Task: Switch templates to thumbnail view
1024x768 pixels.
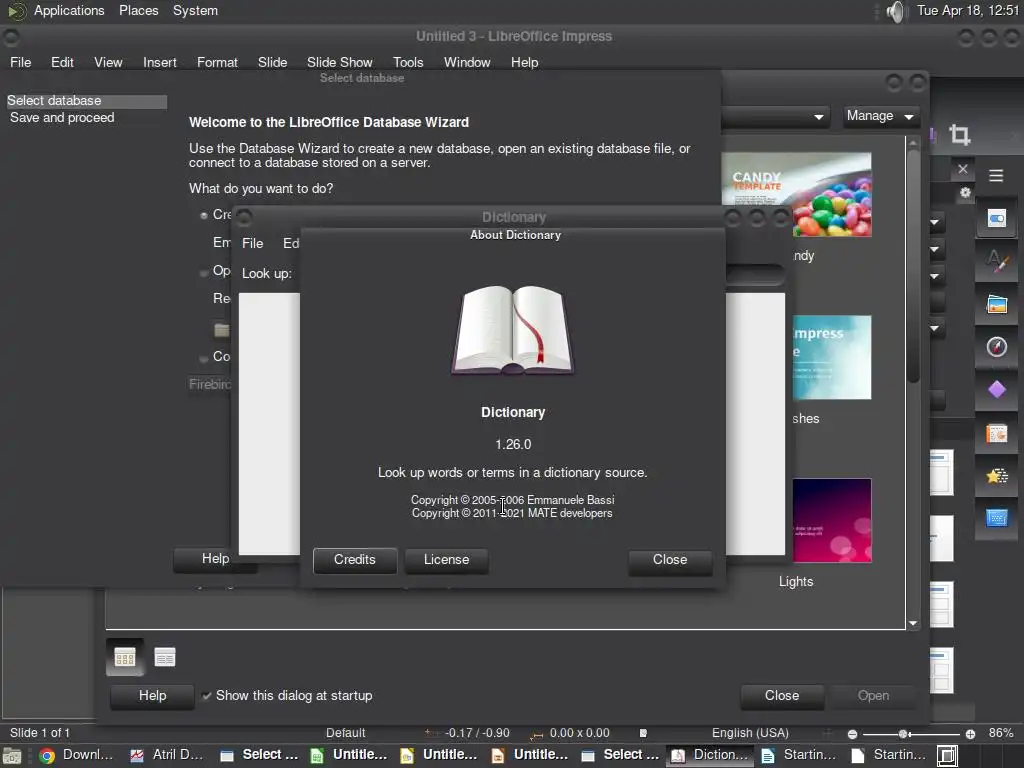Action: click(125, 656)
